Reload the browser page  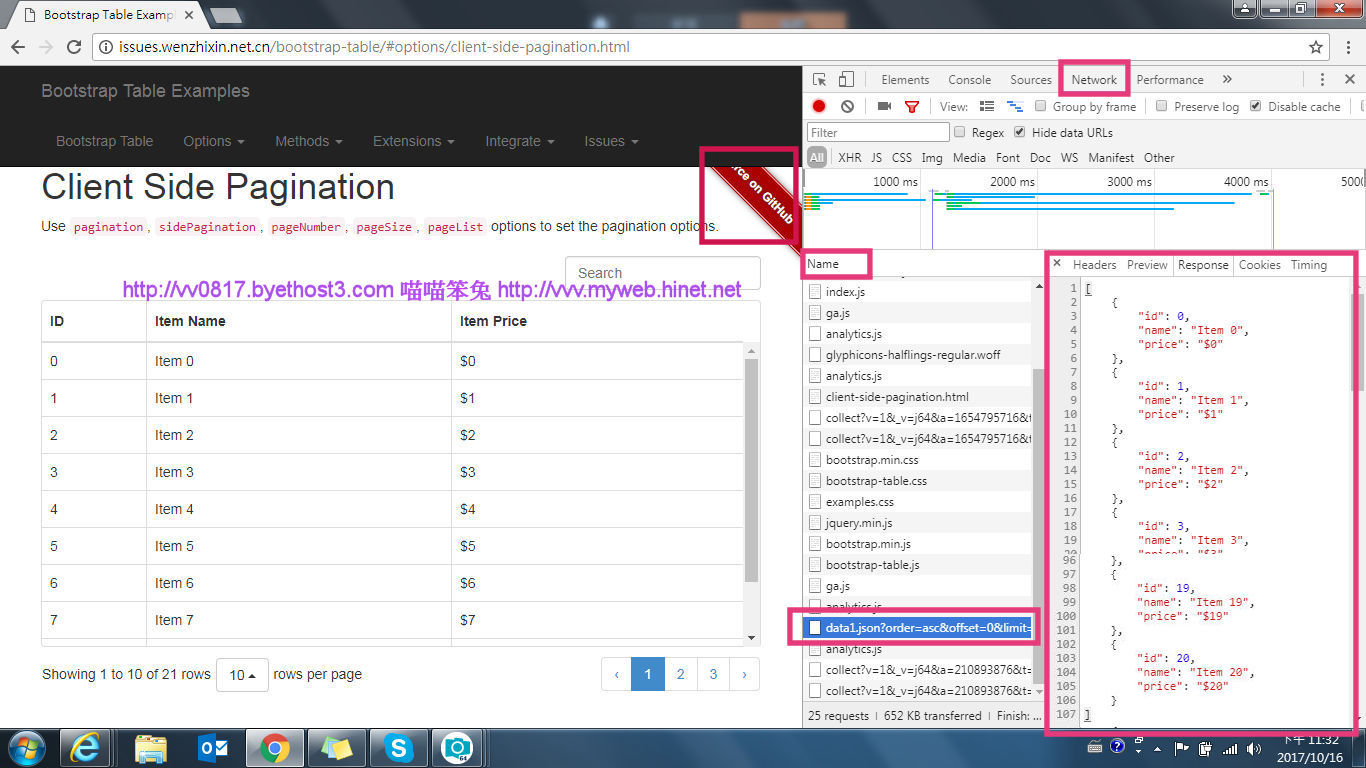point(74,47)
